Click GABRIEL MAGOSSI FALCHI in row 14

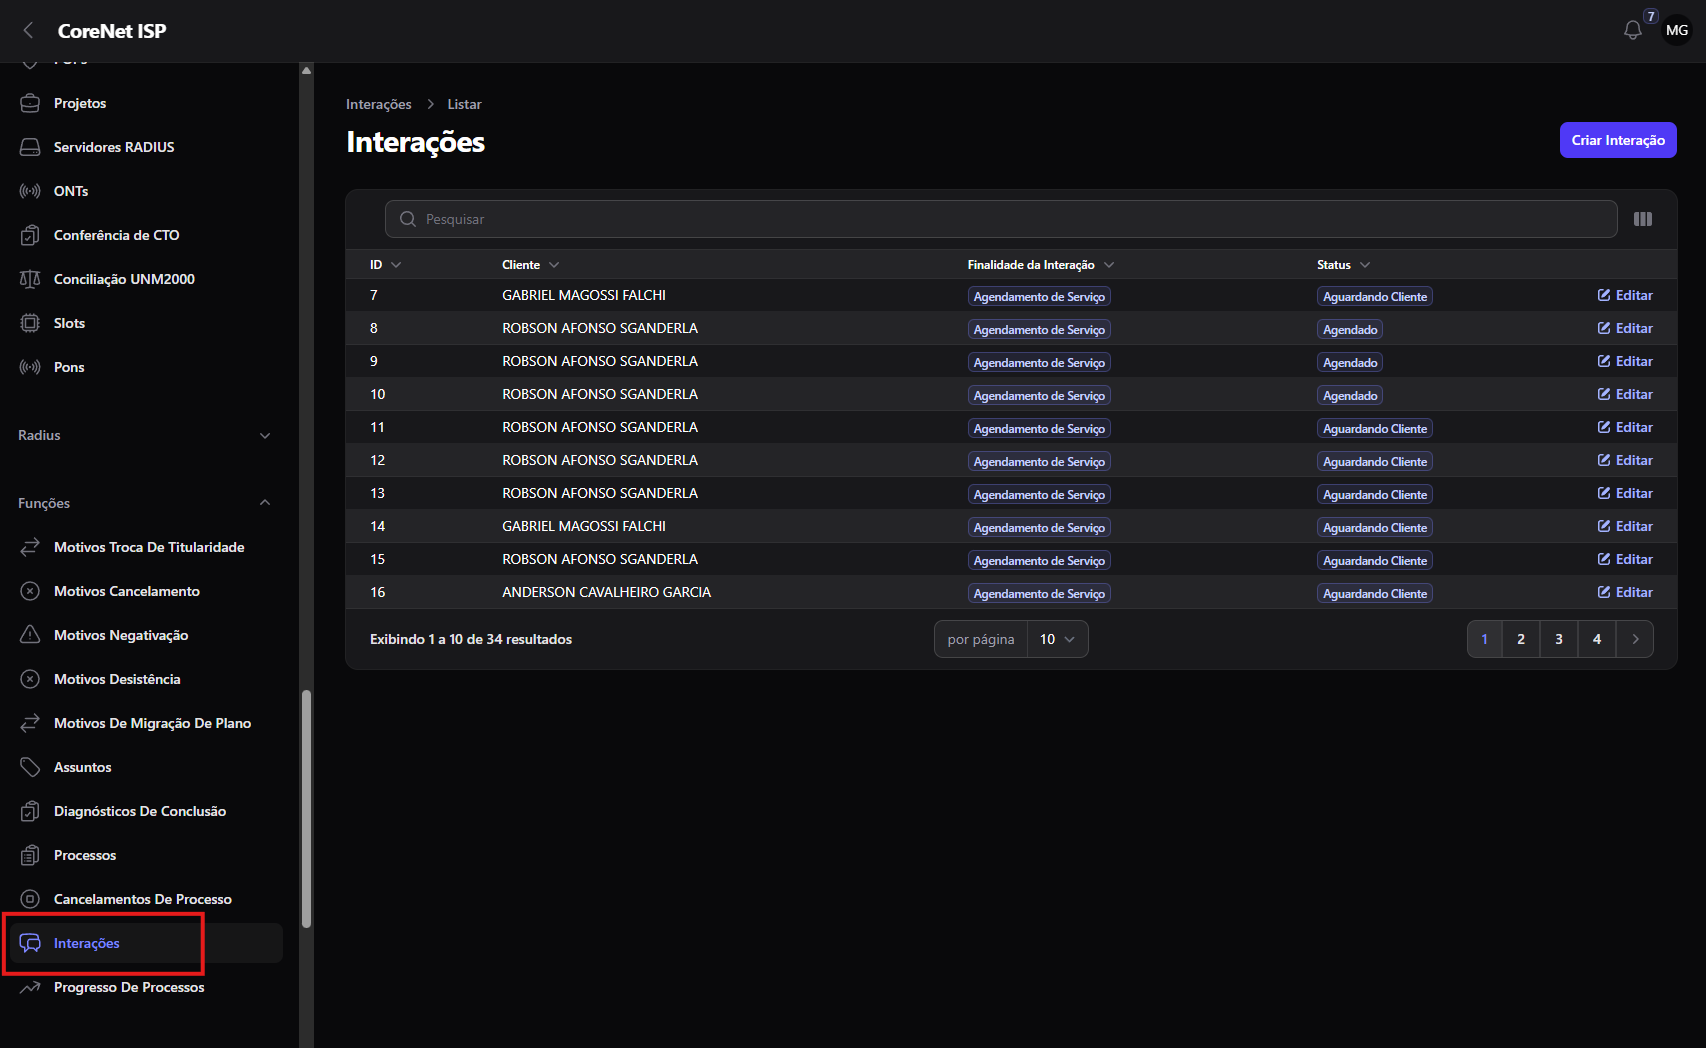click(x=584, y=526)
